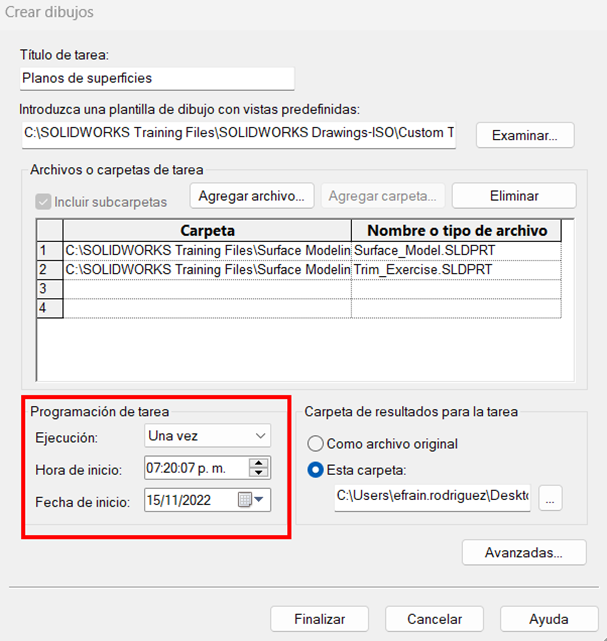Click the Título de tarea input field
607x641 pixels.
pos(157,78)
